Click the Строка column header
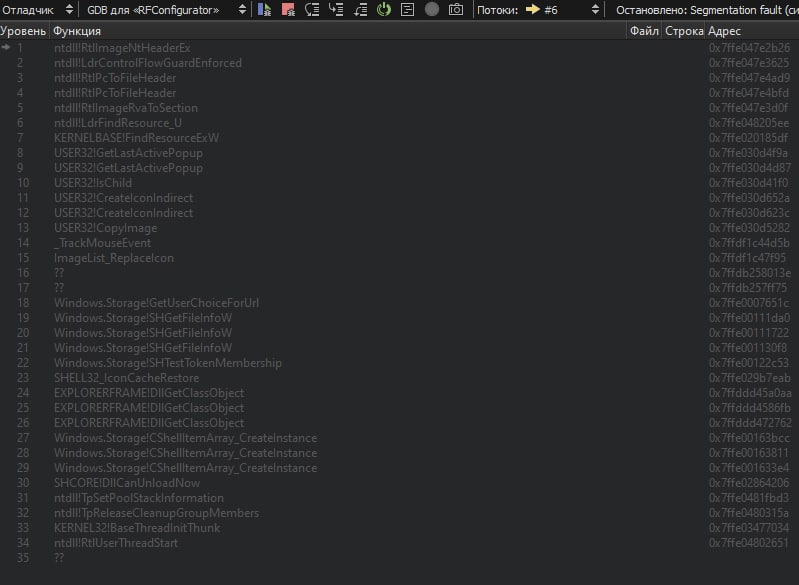This screenshot has height=585, width=799. tap(684, 31)
